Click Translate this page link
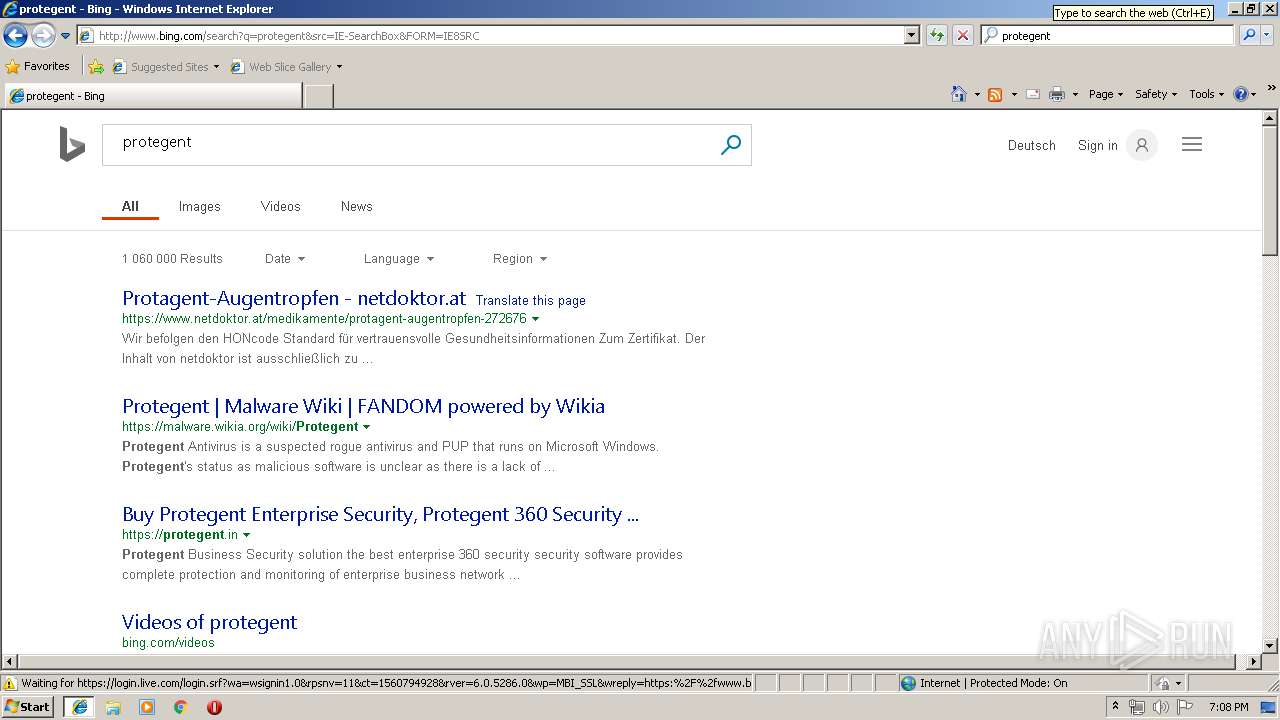The image size is (1280, 720). tap(531, 300)
